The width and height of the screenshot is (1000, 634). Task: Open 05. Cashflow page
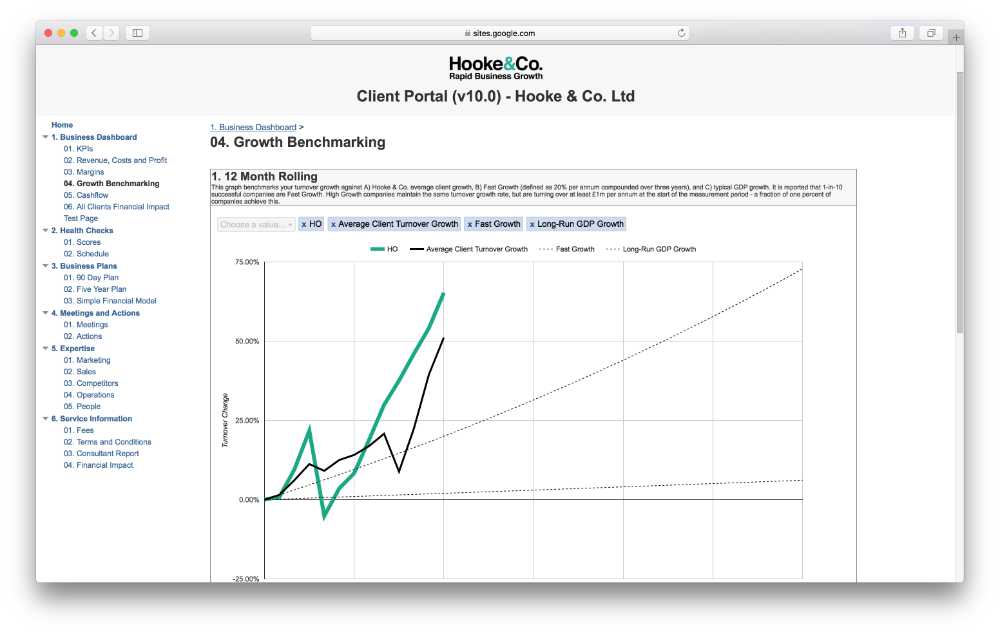pos(85,195)
